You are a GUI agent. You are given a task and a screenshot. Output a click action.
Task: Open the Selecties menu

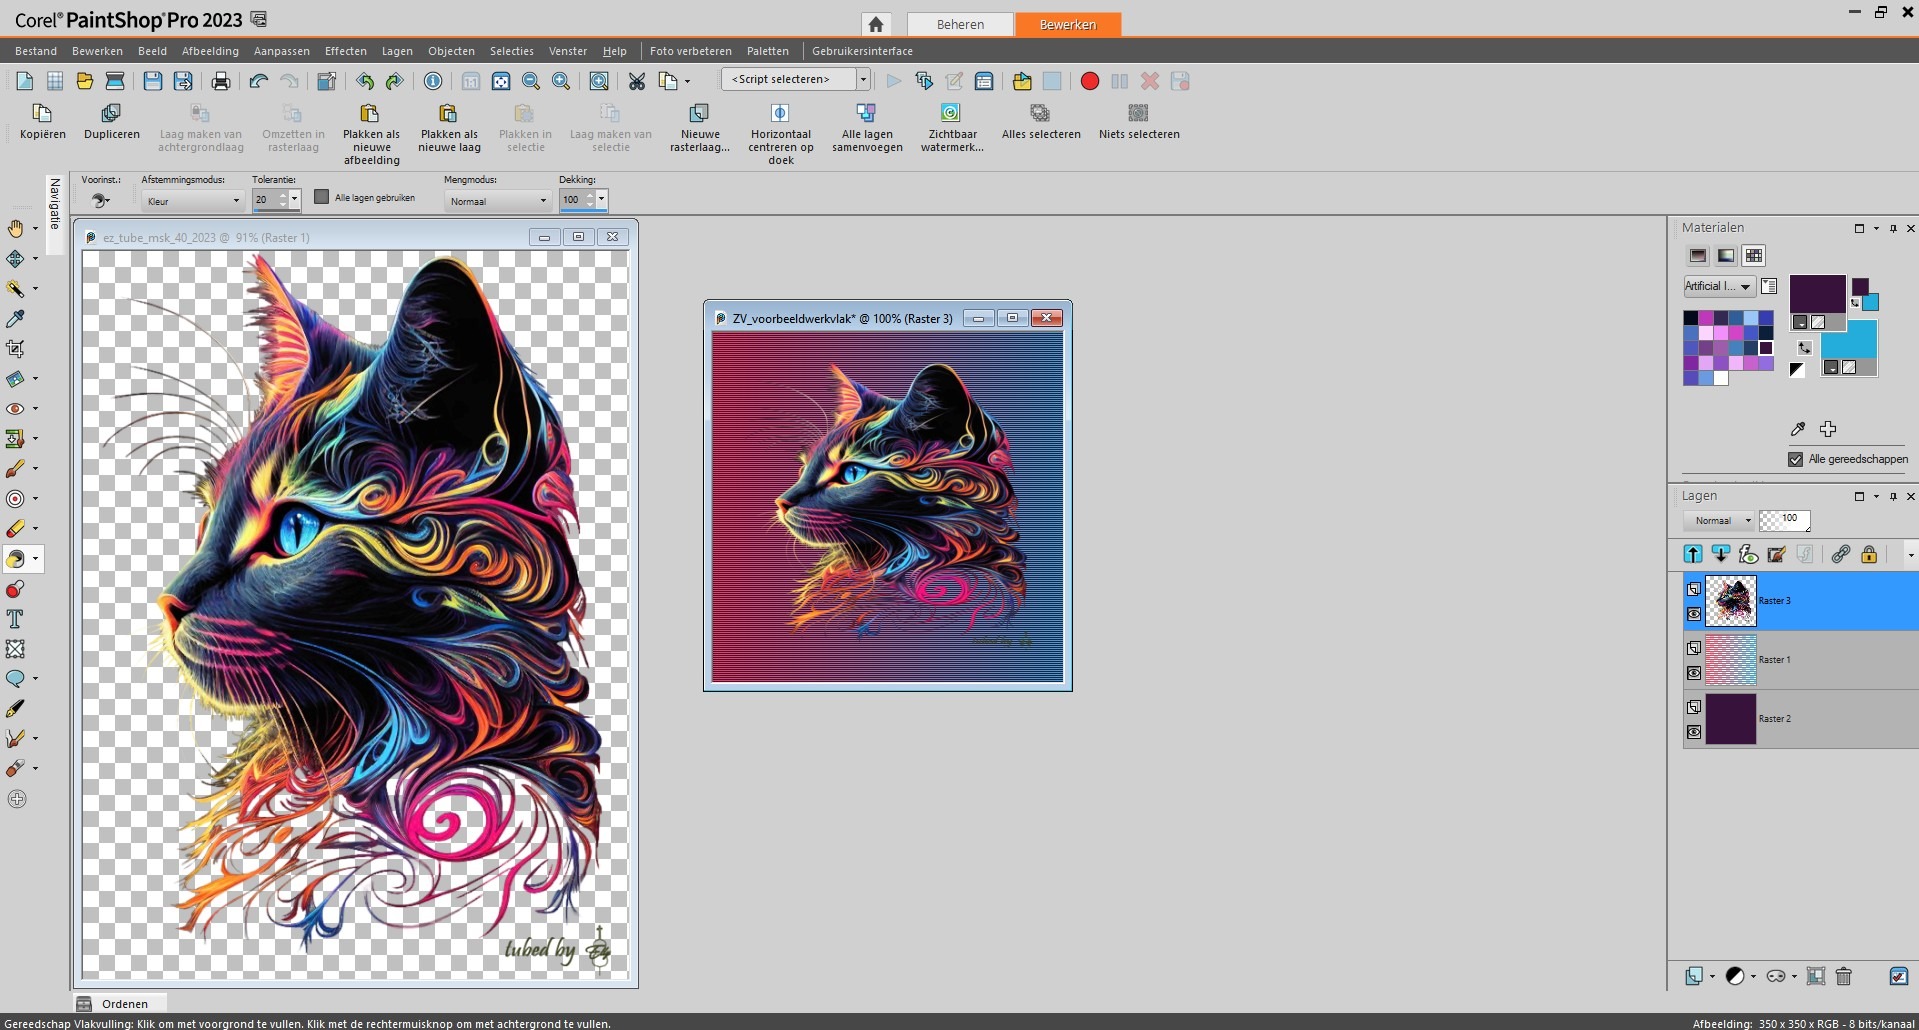[x=512, y=51]
